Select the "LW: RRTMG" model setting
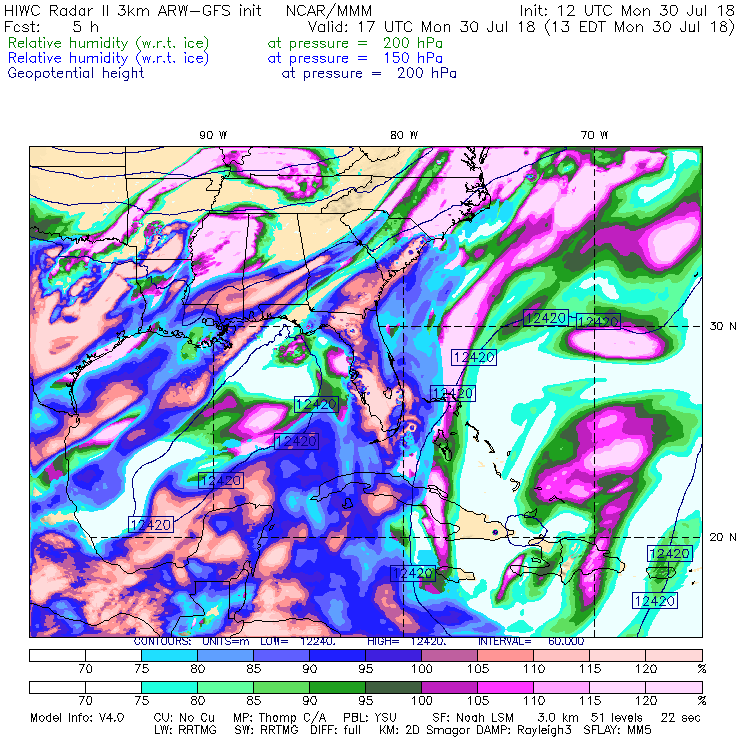Screen dimensions: 740x740 point(185,730)
